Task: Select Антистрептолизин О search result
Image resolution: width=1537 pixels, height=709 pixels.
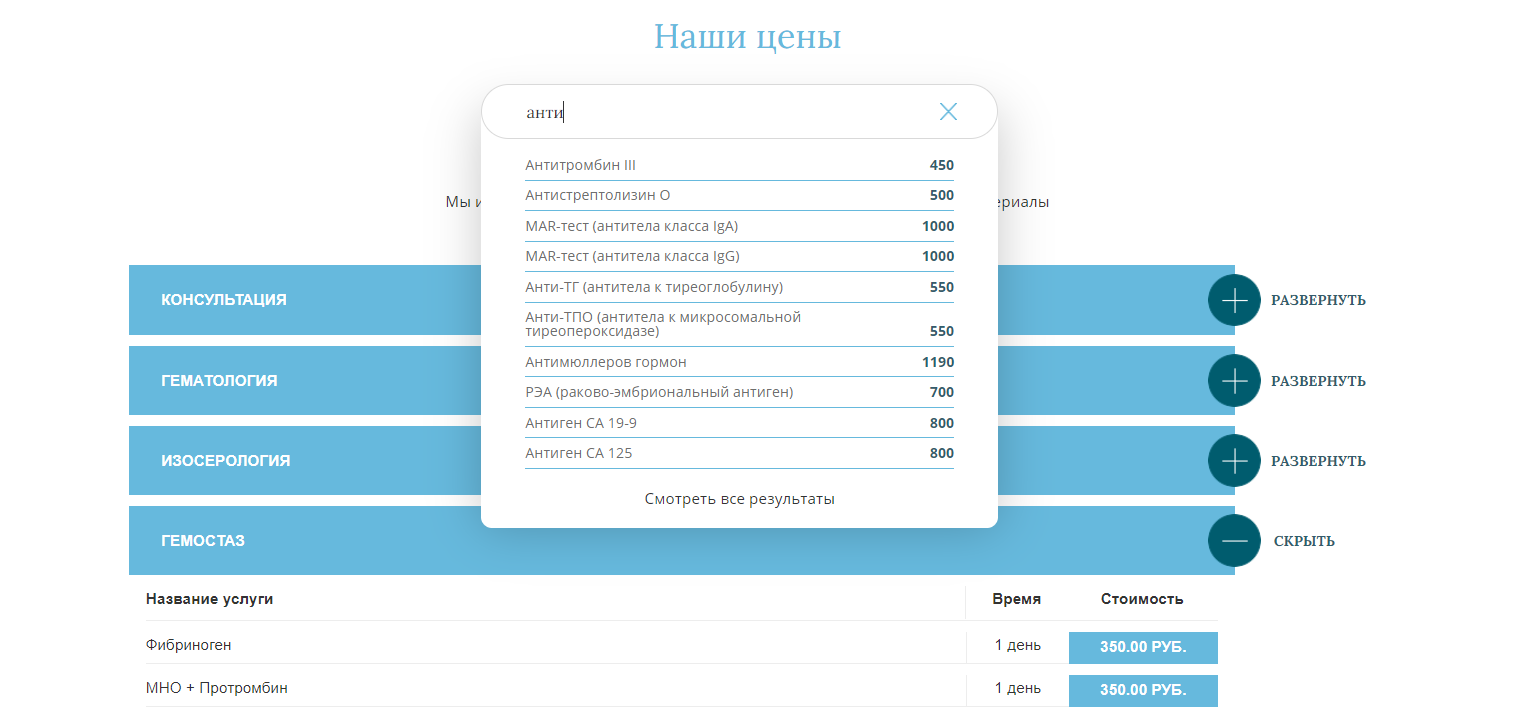Action: [x=598, y=195]
